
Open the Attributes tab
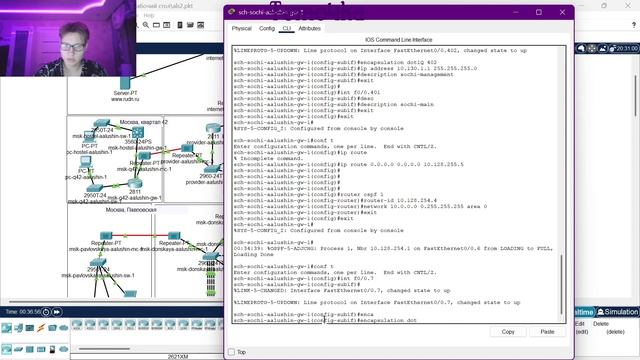(309, 29)
